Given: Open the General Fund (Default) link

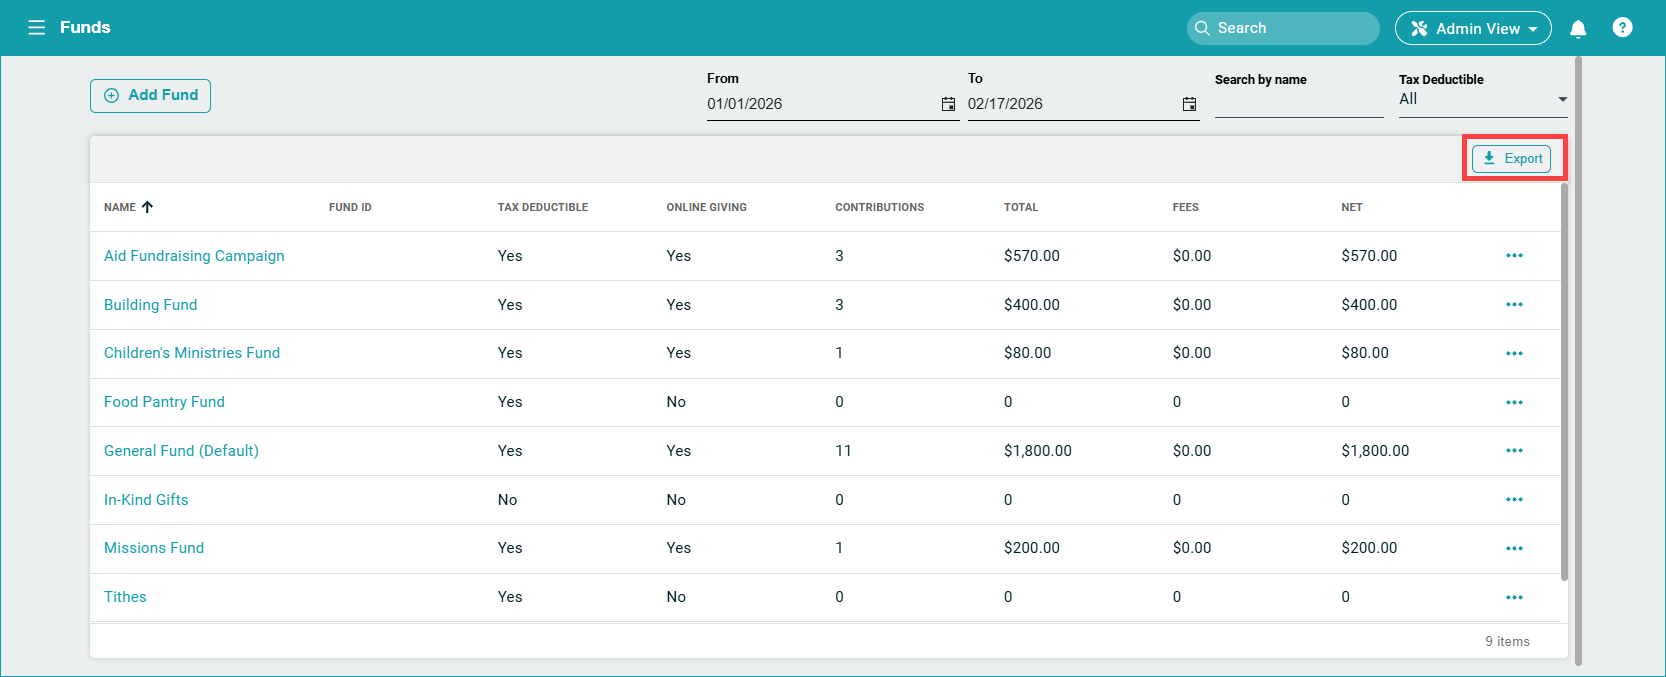Looking at the screenshot, I should click(x=181, y=451).
